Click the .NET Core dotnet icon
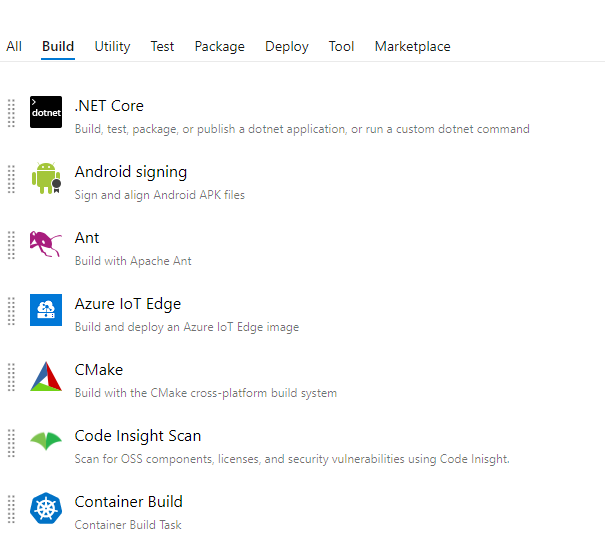This screenshot has width=605, height=537. click(x=46, y=112)
